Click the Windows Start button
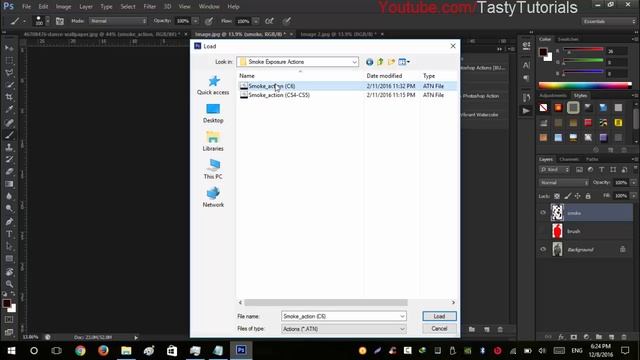Image resolution: width=640 pixels, height=360 pixels. pos(11,350)
